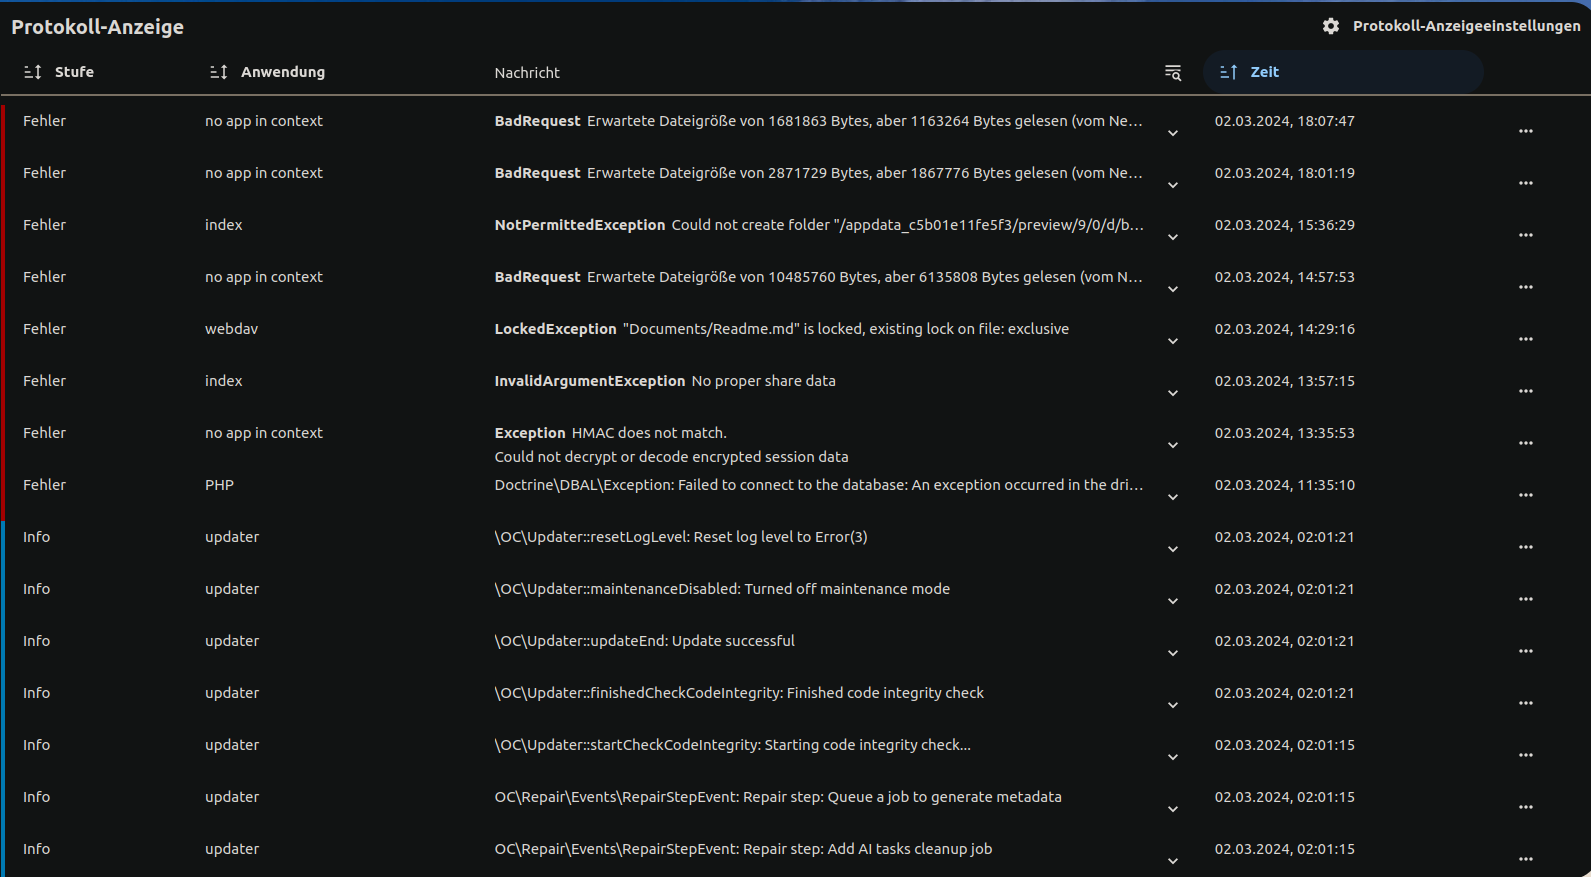Select timestamp 02.03.2024, 18:07:47
This screenshot has height=877, width=1591.
1285,121
